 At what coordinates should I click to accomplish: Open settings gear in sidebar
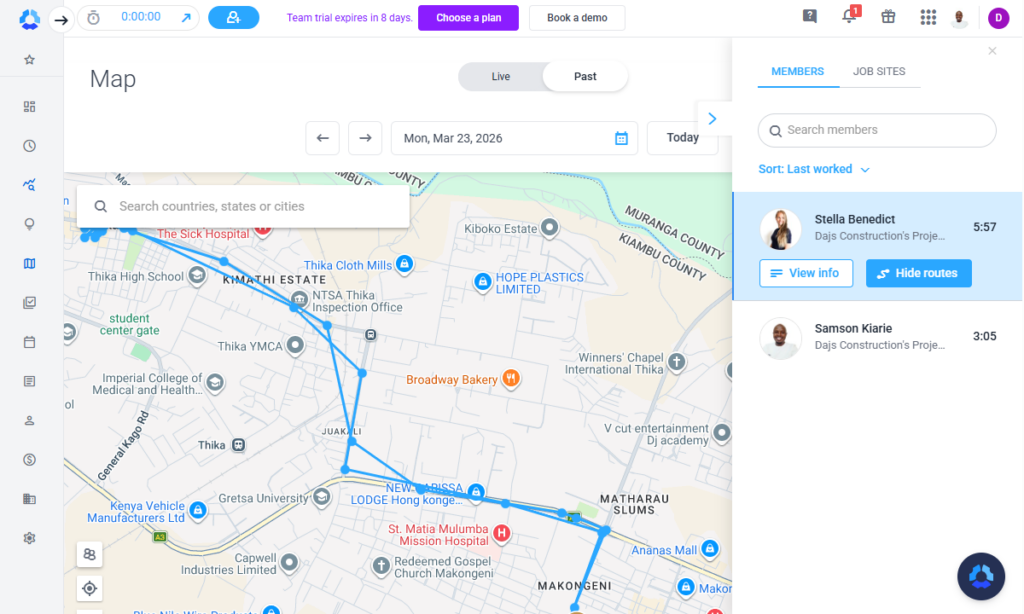tap(29, 538)
